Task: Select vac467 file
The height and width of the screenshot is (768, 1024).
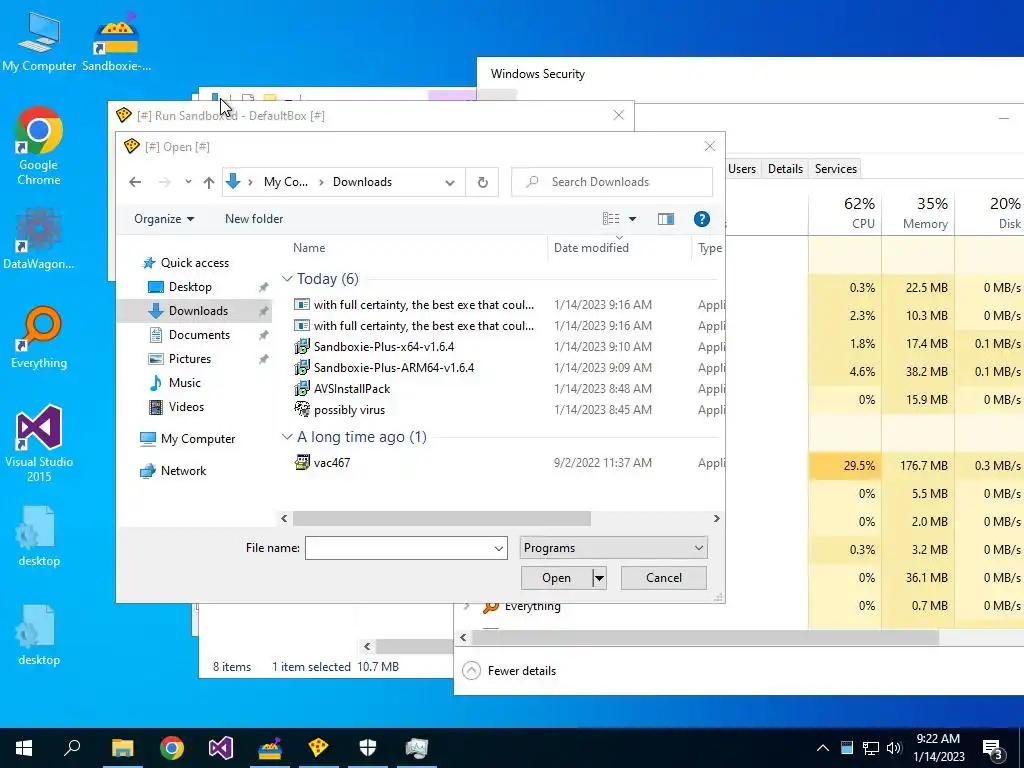Action: click(x=332, y=462)
